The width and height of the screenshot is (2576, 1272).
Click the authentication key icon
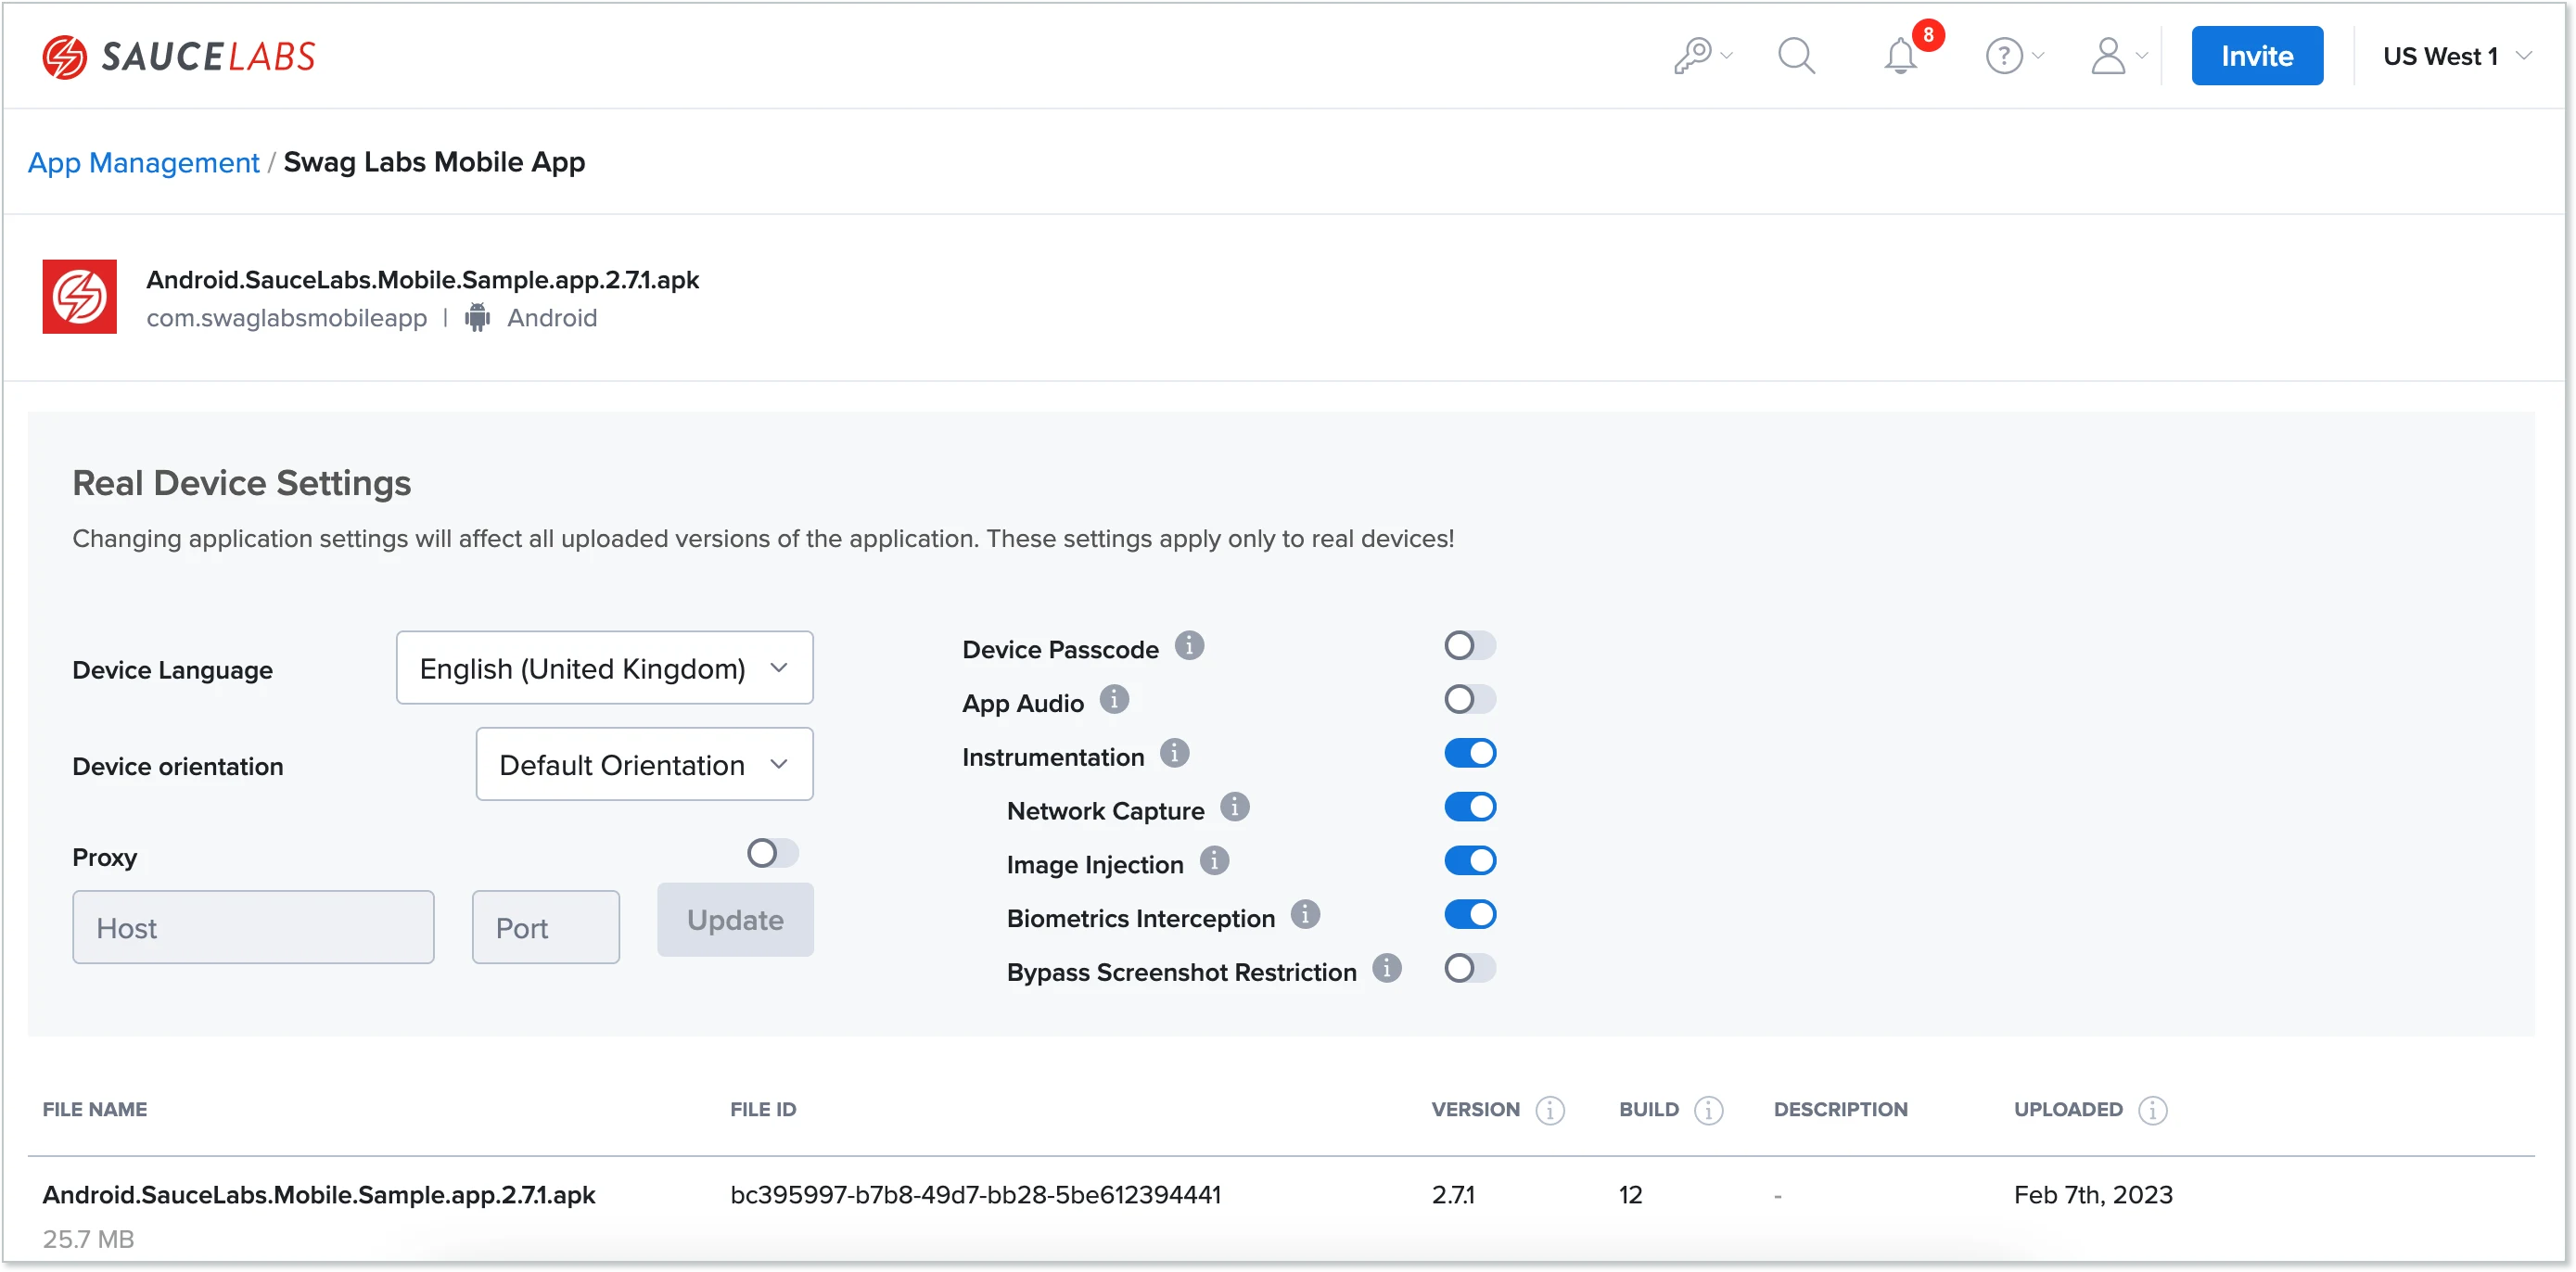click(1696, 55)
